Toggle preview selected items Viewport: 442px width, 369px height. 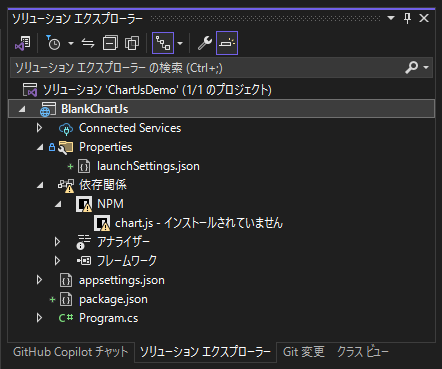pos(227,43)
